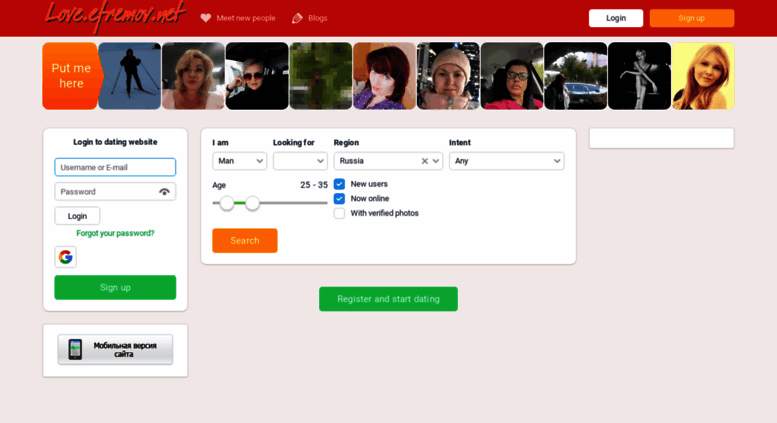Click the white Login button in header
777x423 pixels.
[x=616, y=18]
